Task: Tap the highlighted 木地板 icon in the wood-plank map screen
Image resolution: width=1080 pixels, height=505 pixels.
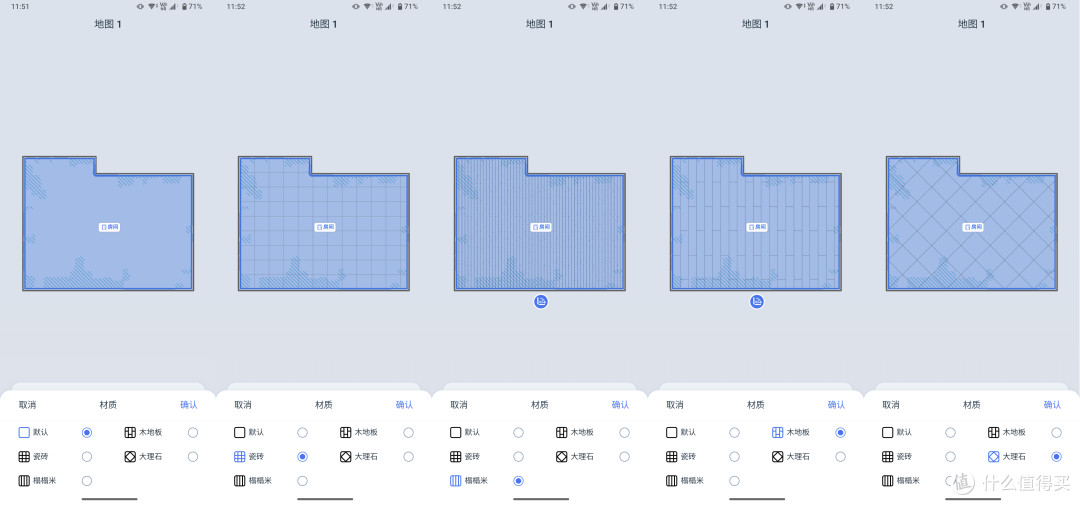Action: (x=778, y=433)
